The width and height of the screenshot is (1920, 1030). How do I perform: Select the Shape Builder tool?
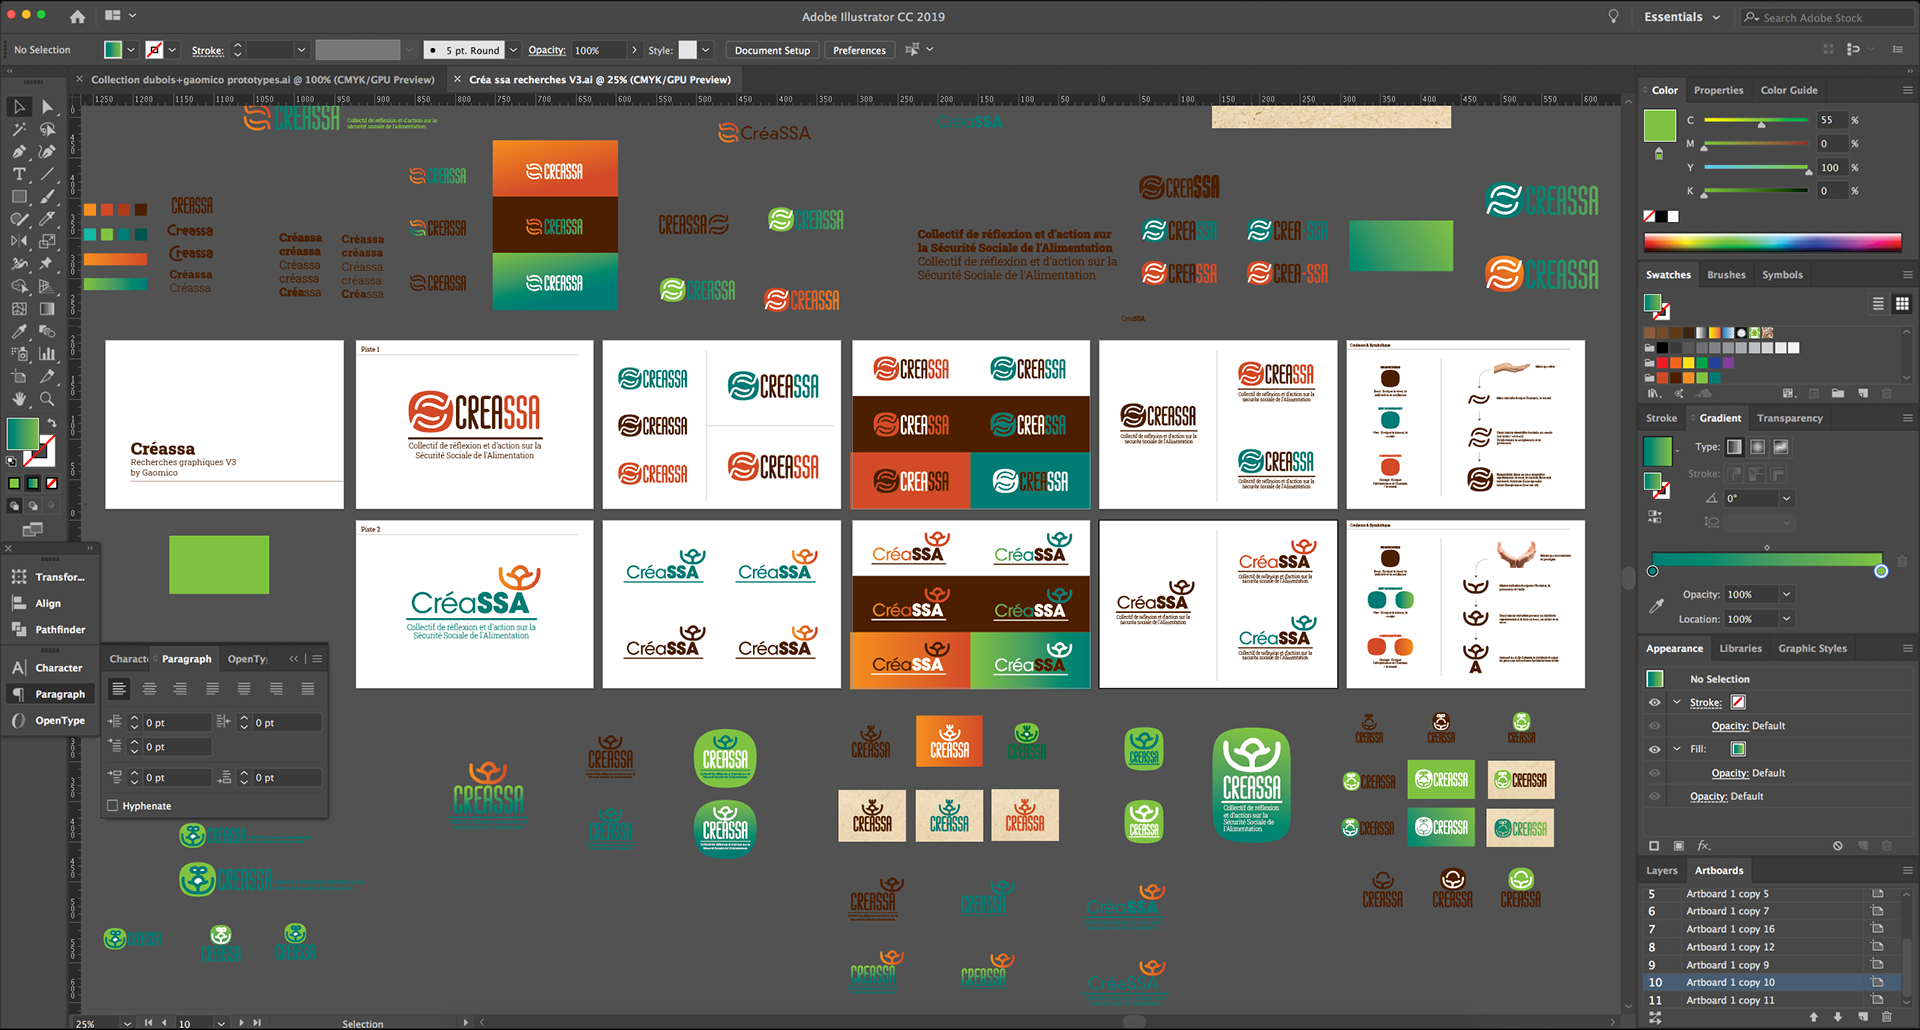pos(19,286)
